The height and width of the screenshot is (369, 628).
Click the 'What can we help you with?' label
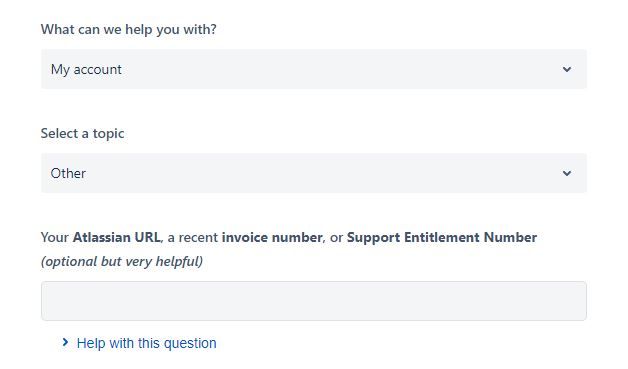click(129, 30)
